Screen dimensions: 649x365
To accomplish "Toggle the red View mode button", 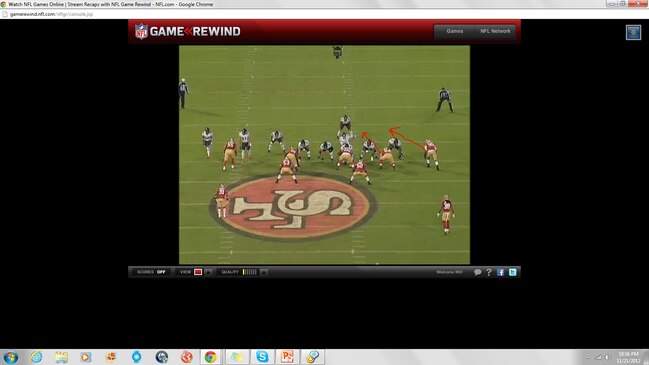I will [x=198, y=272].
